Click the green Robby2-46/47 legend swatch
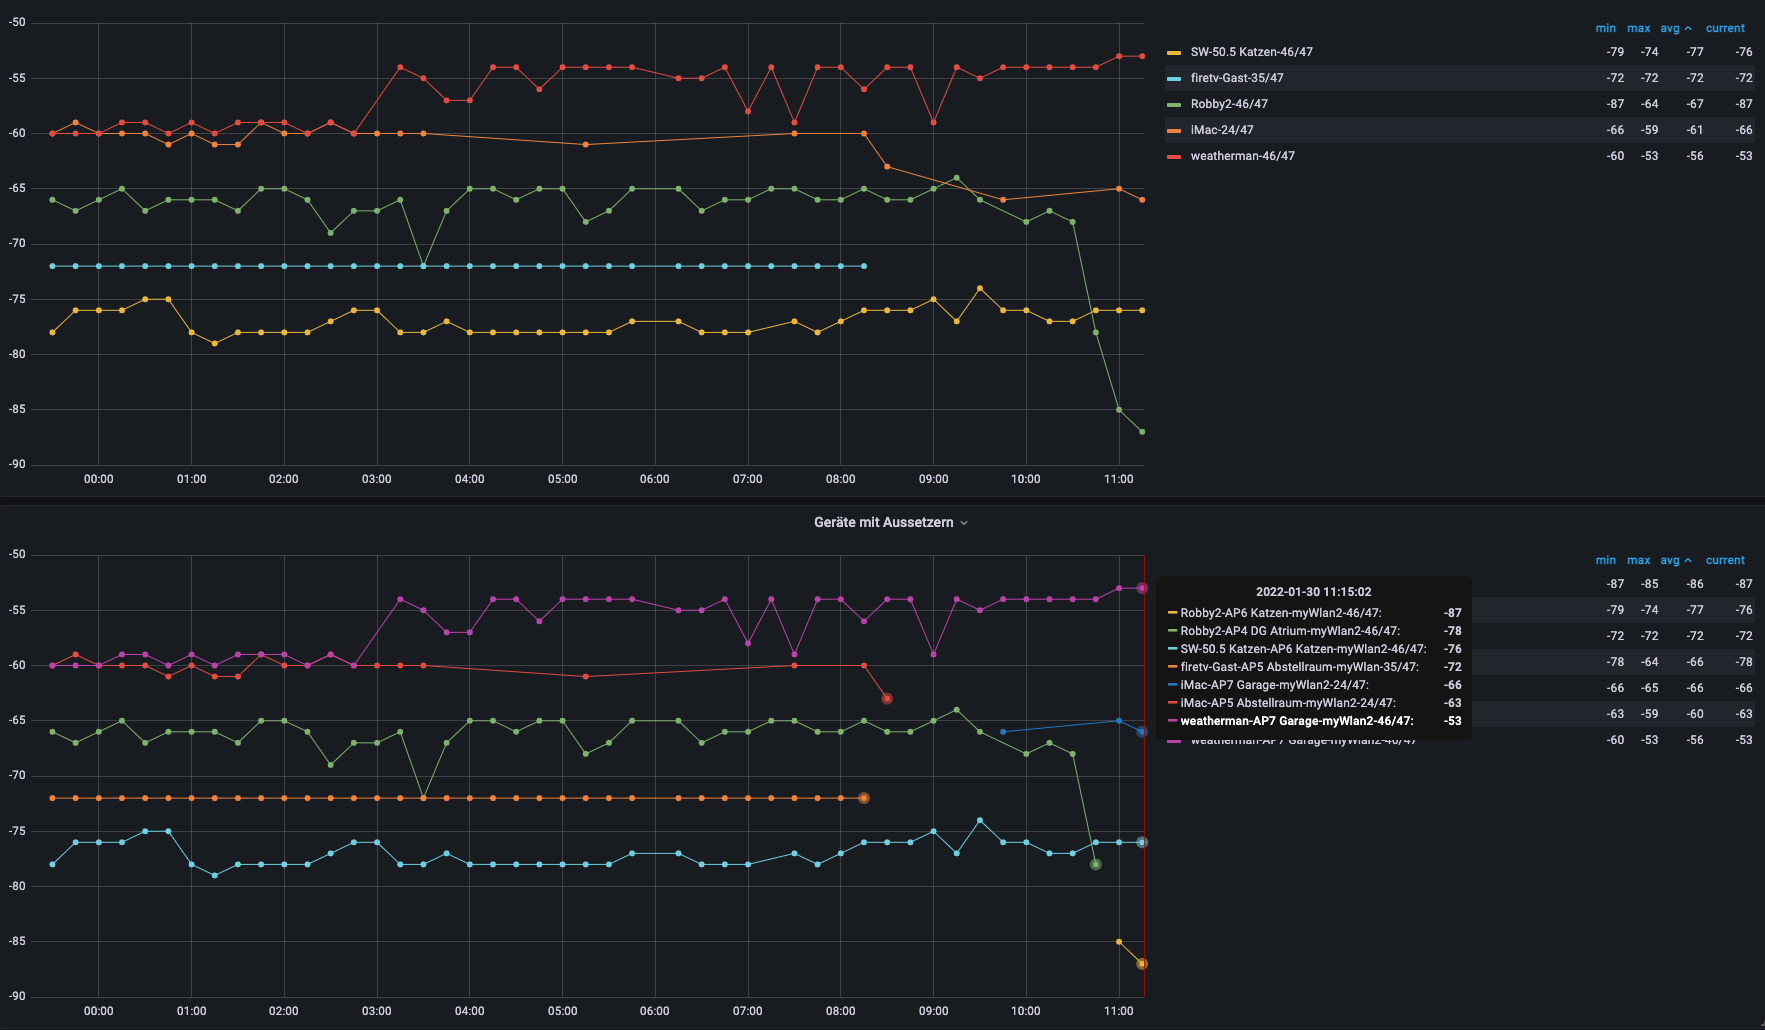 point(1174,105)
